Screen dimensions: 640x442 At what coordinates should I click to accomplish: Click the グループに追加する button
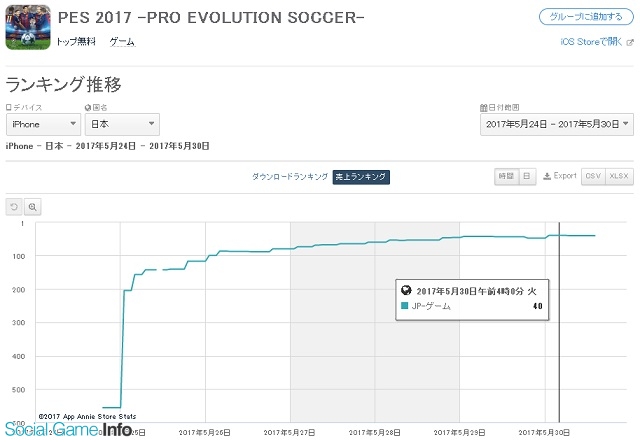(586, 17)
